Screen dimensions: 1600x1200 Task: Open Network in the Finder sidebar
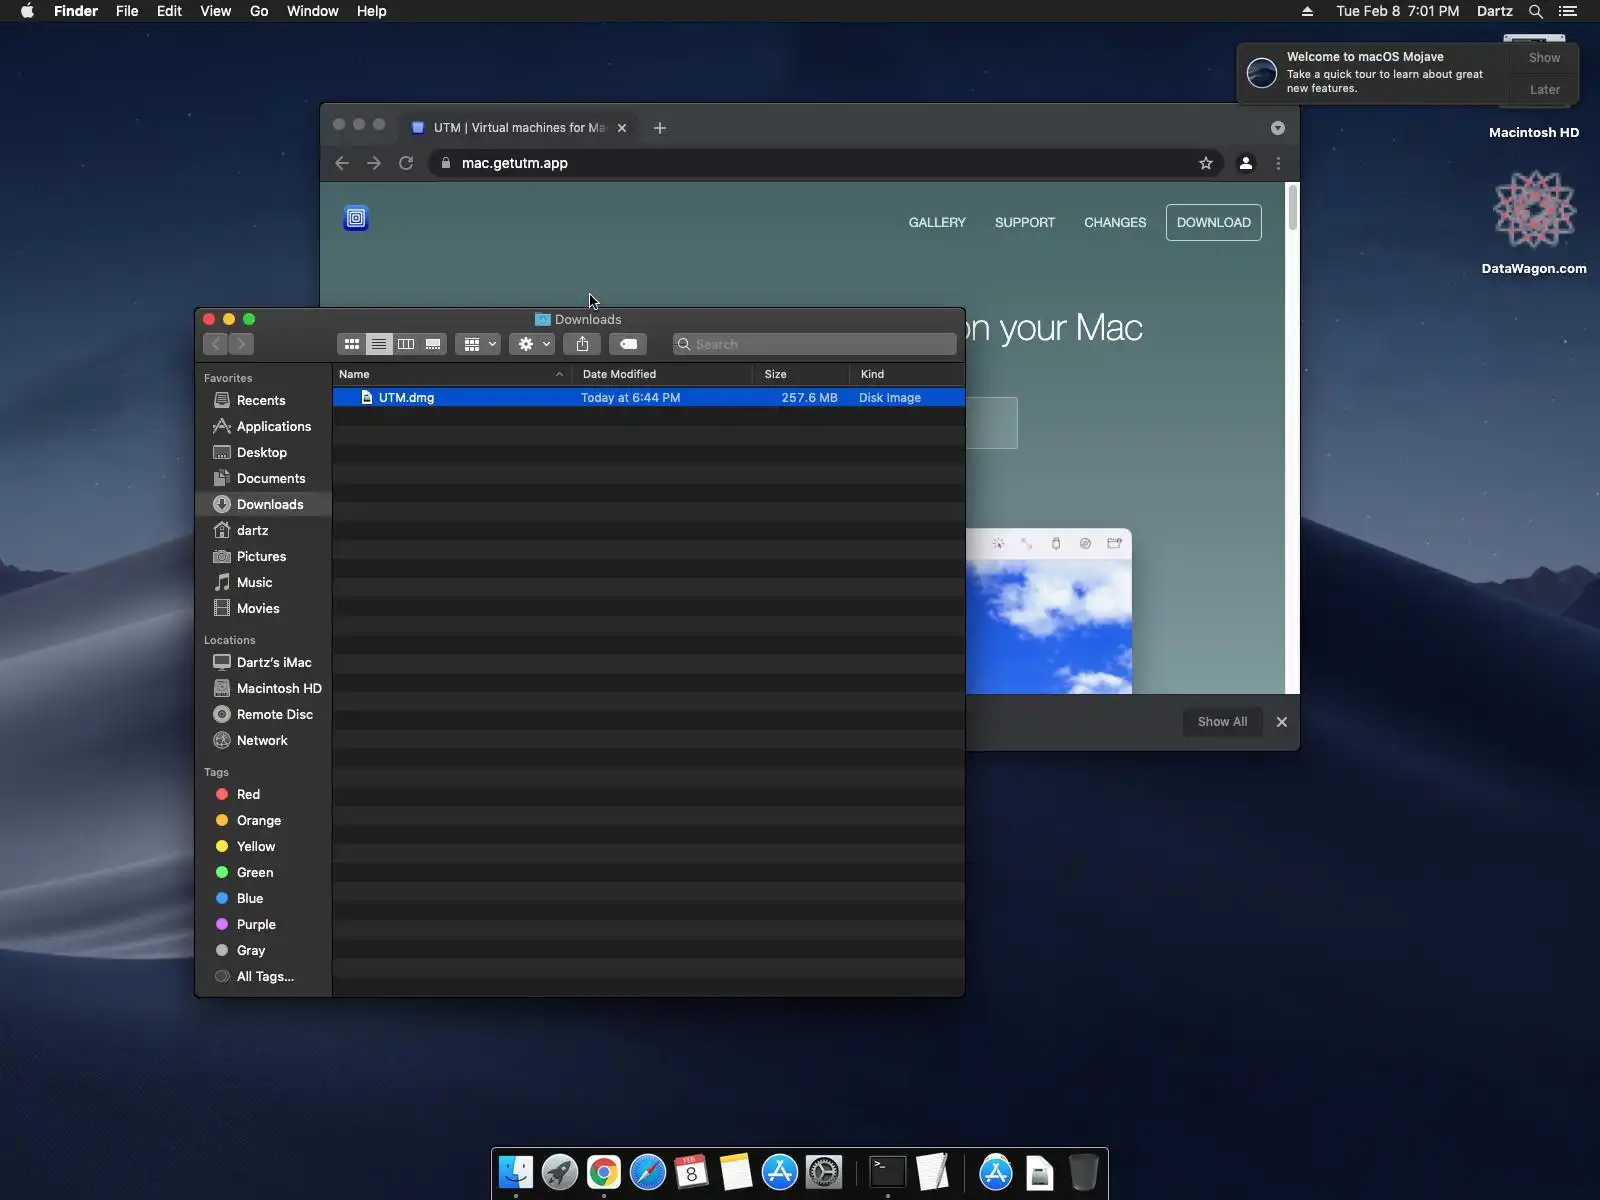(262, 740)
